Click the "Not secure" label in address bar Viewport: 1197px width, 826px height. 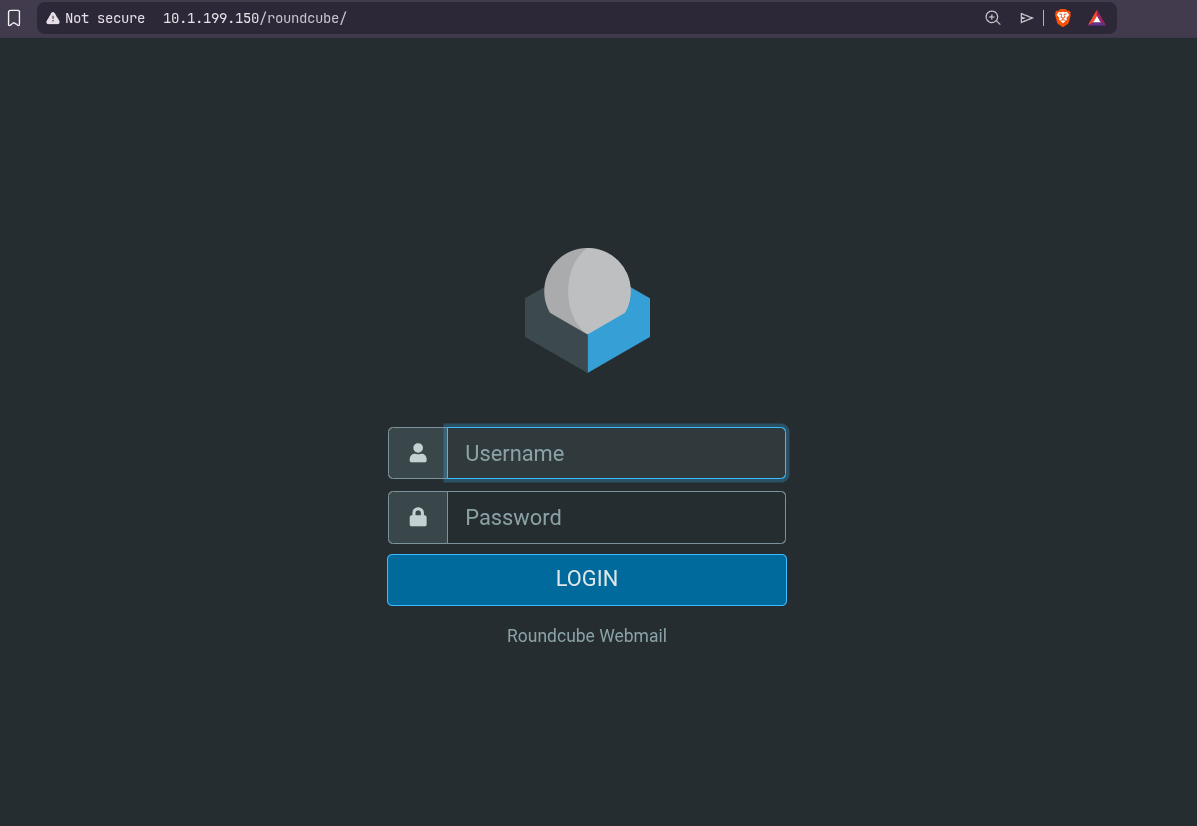[x=105, y=18]
